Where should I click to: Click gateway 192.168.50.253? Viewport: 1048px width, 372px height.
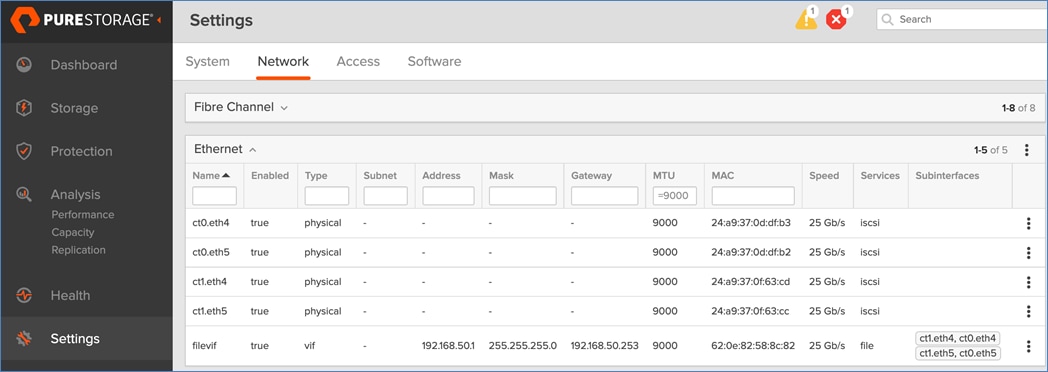pos(605,346)
